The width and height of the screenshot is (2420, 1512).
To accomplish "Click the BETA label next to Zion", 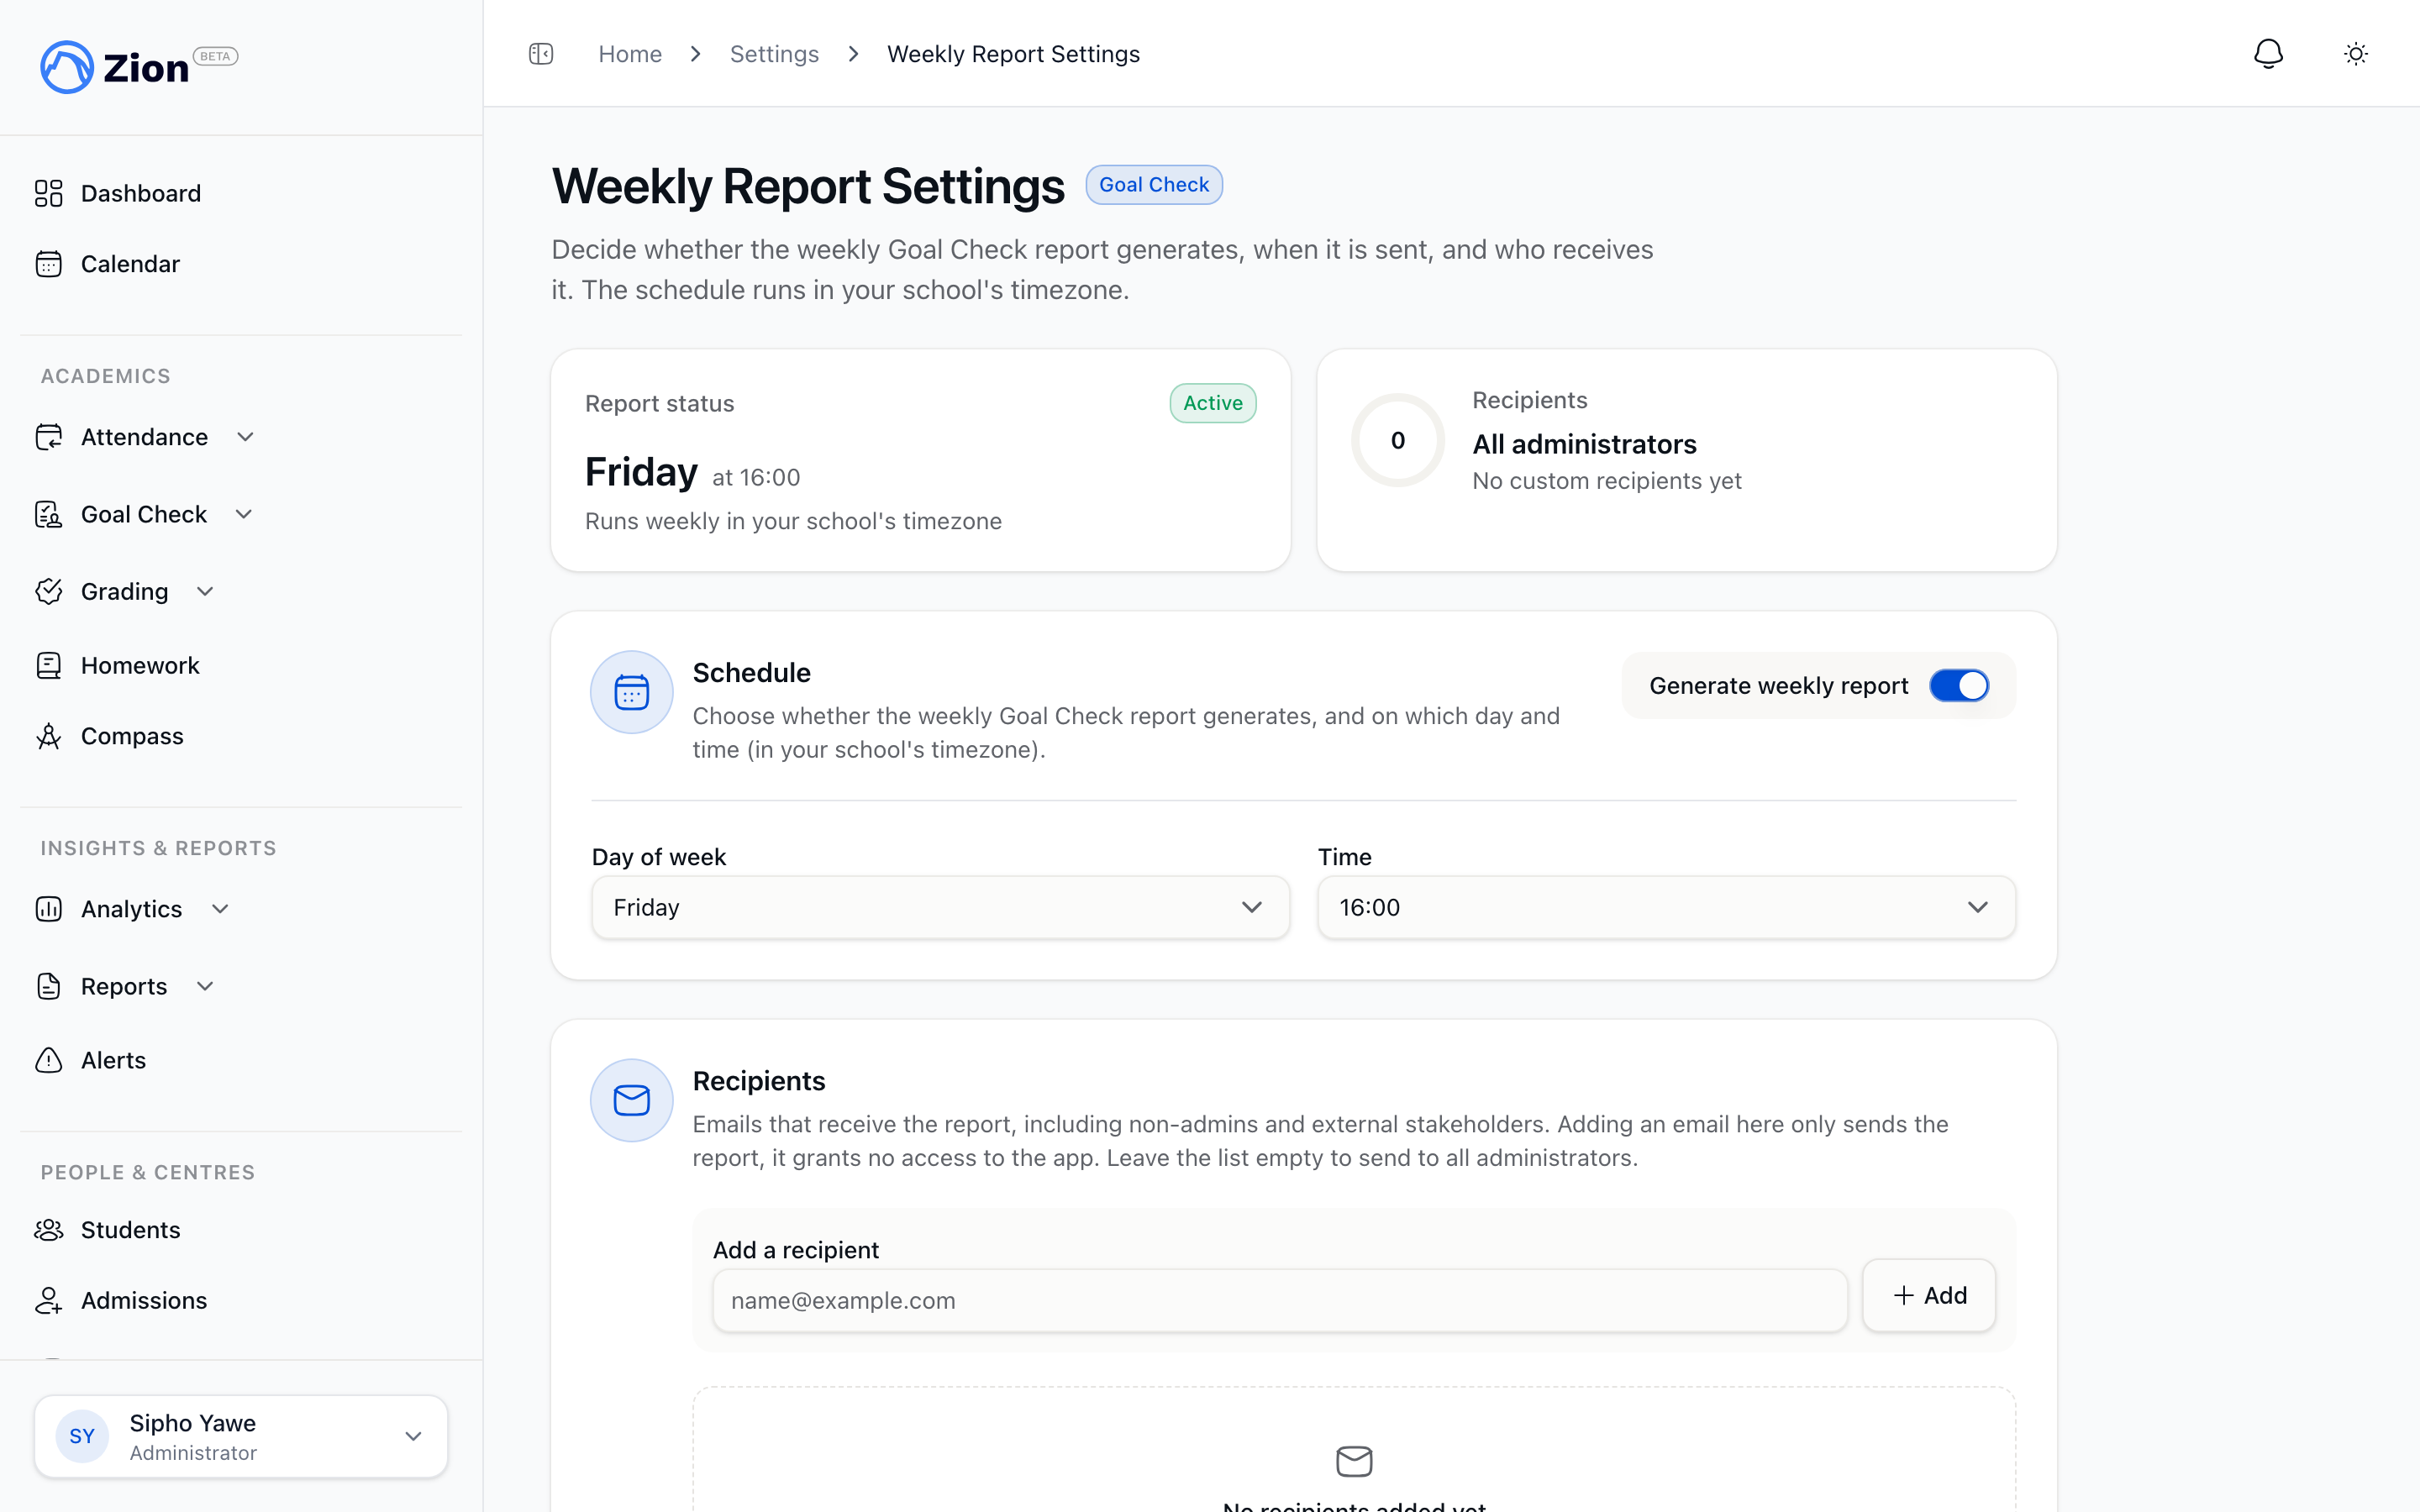I will coord(215,56).
